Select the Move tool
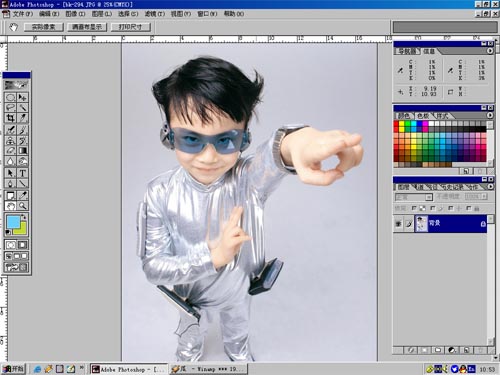 [x=22, y=97]
